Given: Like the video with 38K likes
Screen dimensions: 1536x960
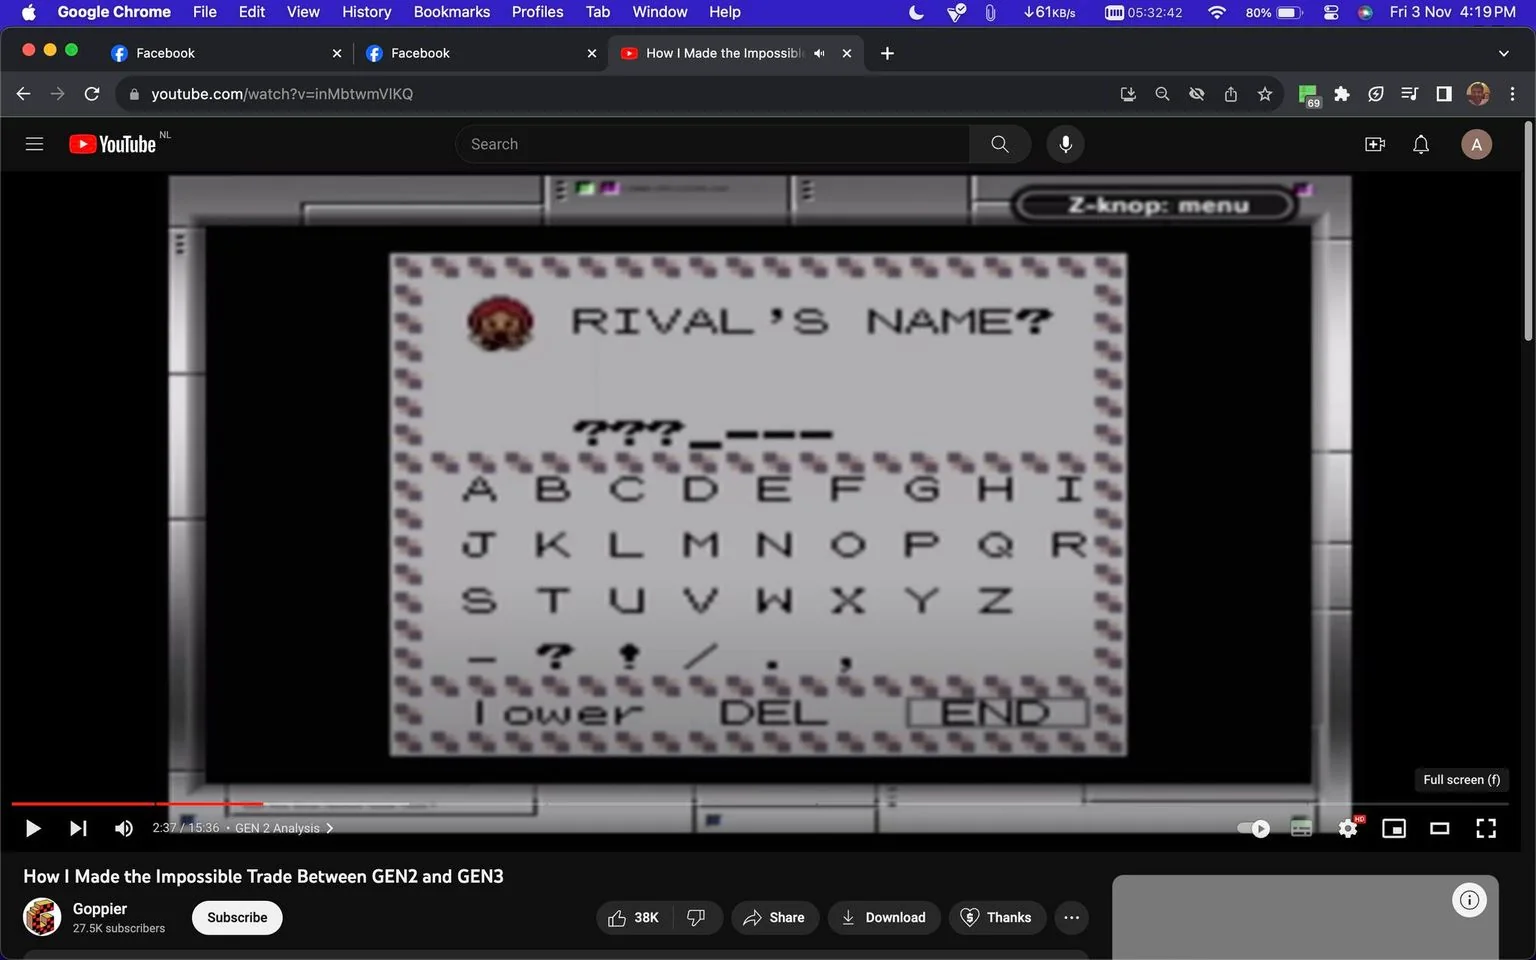Looking at the screenshot, I should 634,917.
